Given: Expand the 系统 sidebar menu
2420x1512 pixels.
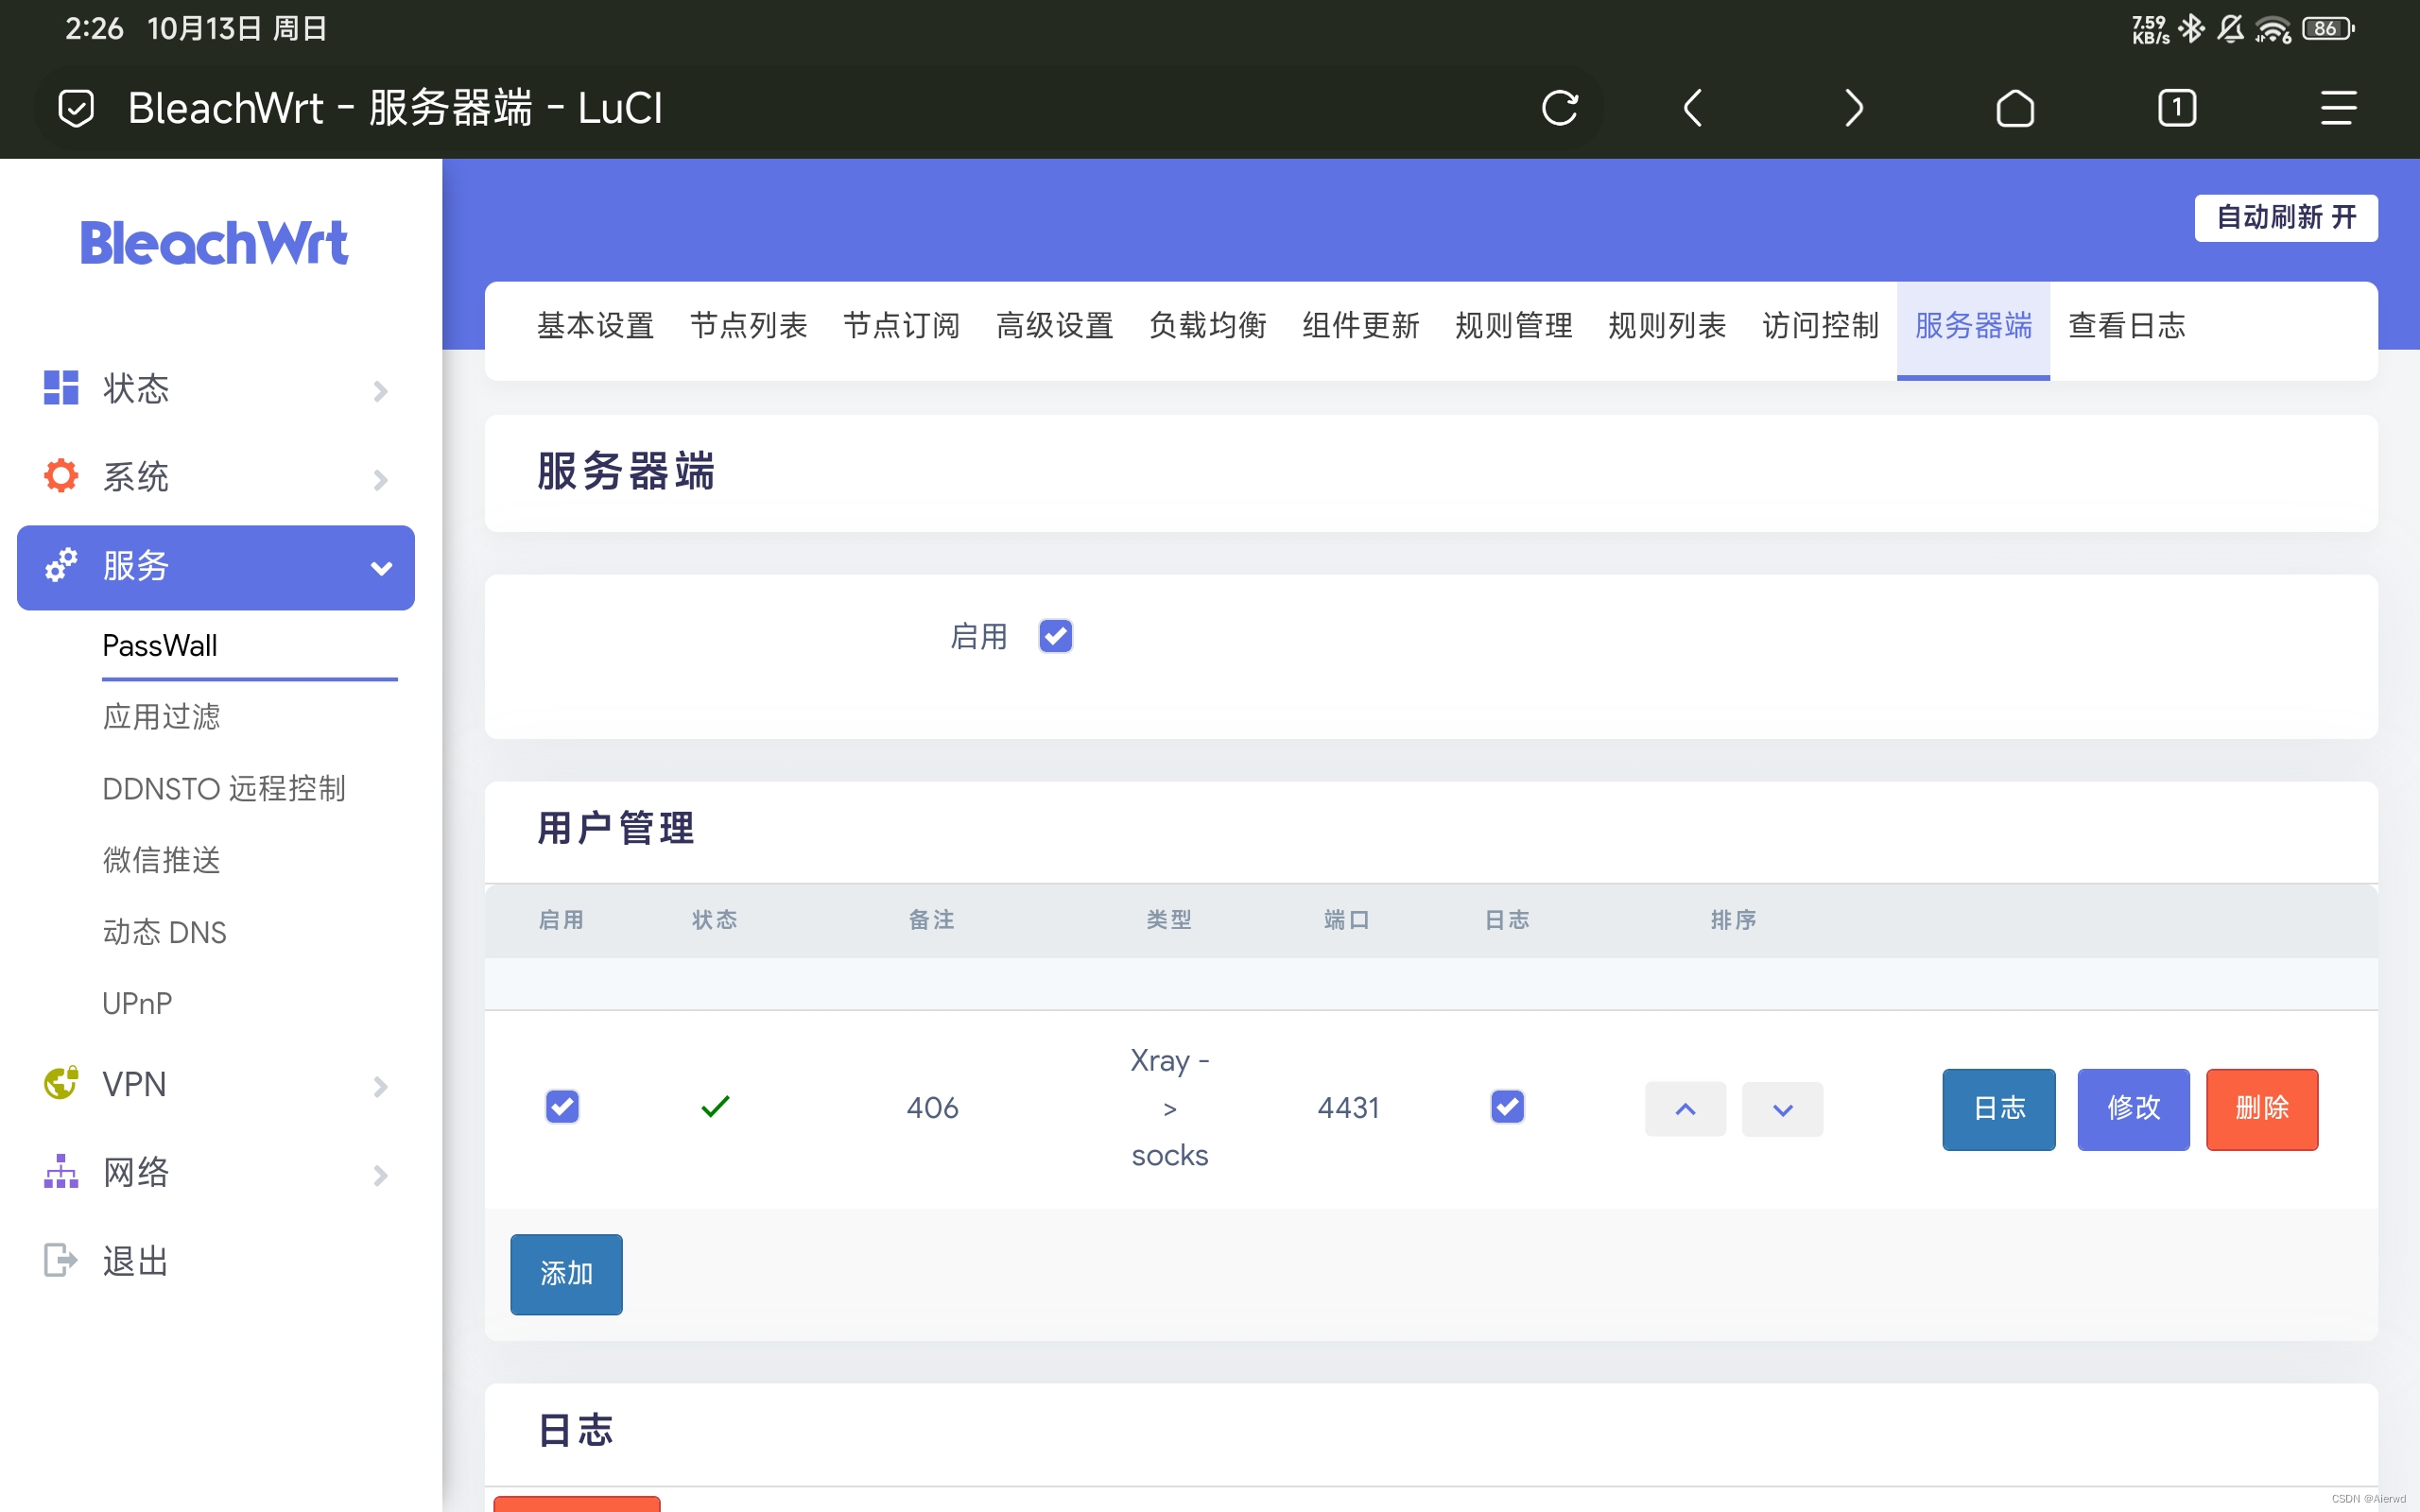Looking at the screenshot, I should 215,477.
